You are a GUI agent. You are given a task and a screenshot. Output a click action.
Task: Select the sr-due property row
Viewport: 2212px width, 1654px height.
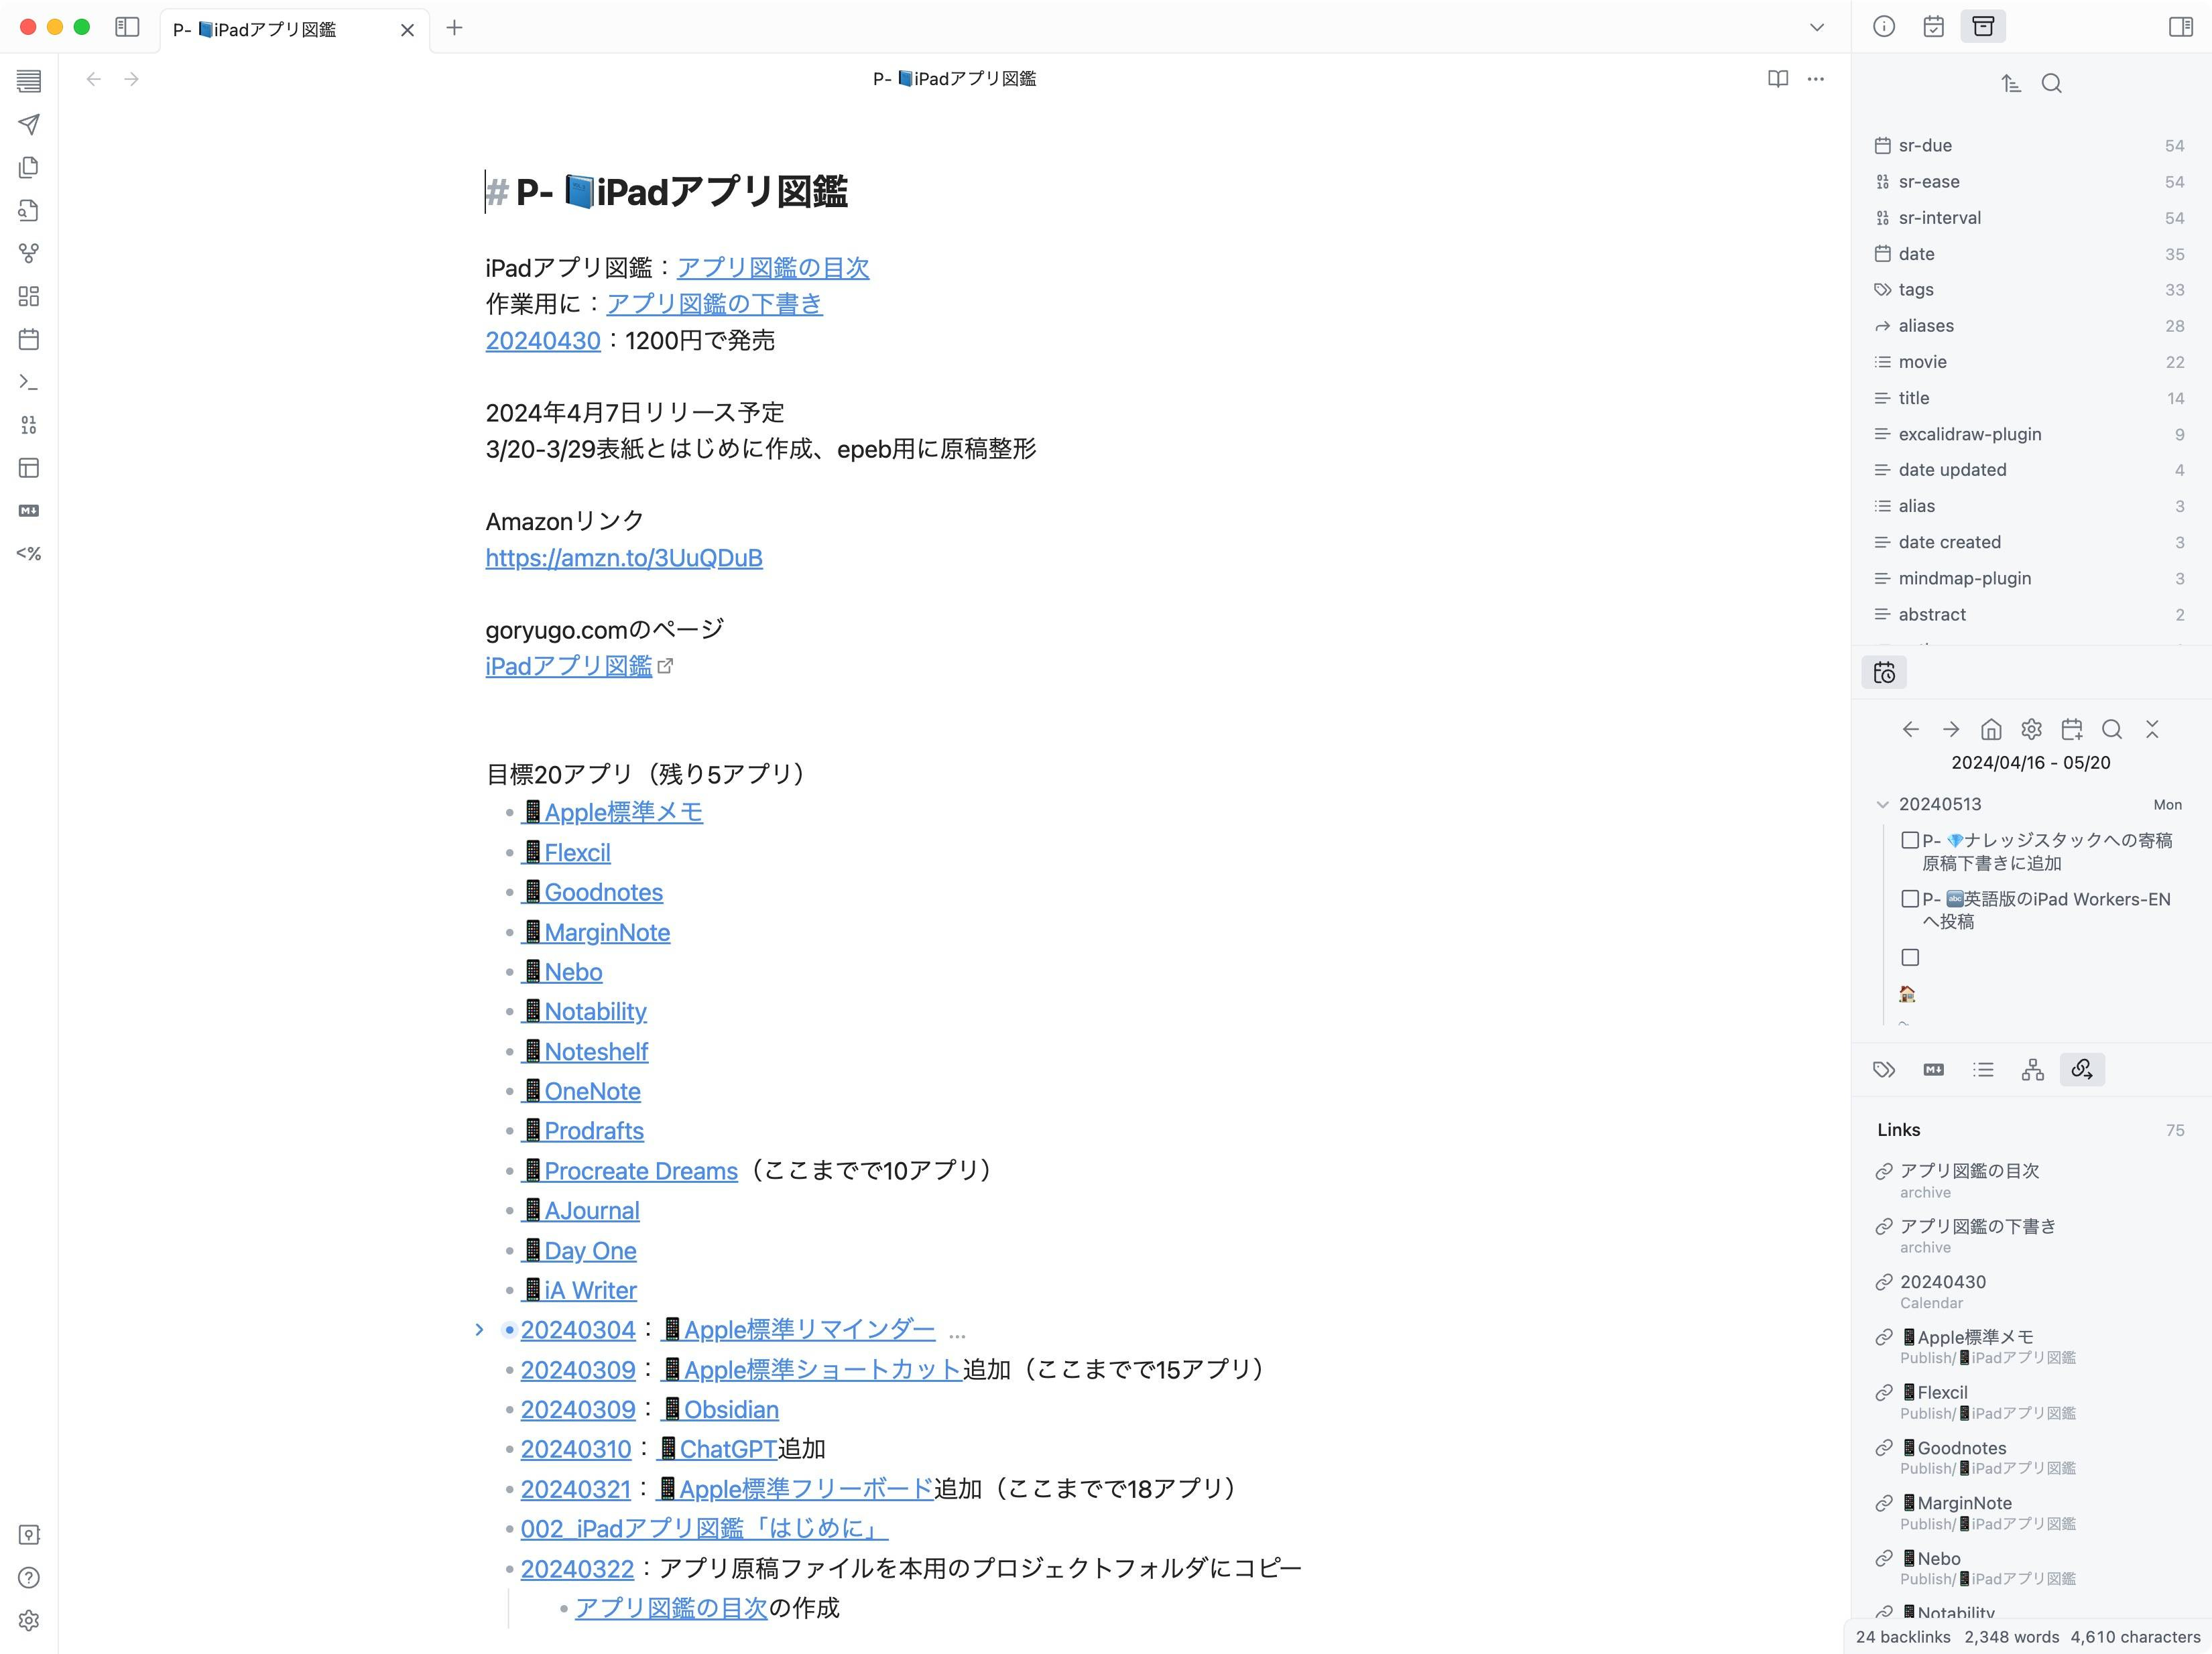click(x=1925, y=146)
